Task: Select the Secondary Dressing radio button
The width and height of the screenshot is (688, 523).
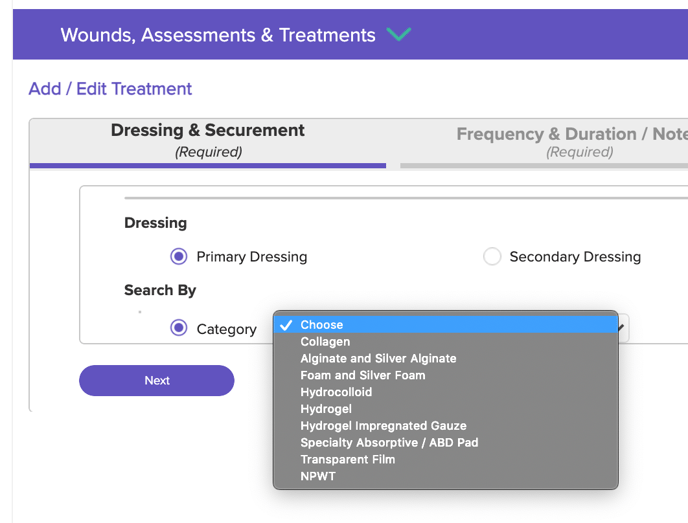Action: click(x=492, y=257)
